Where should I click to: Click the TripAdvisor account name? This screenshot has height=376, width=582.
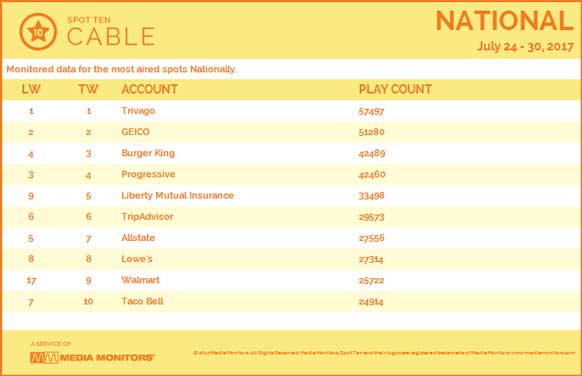point(147,217)
